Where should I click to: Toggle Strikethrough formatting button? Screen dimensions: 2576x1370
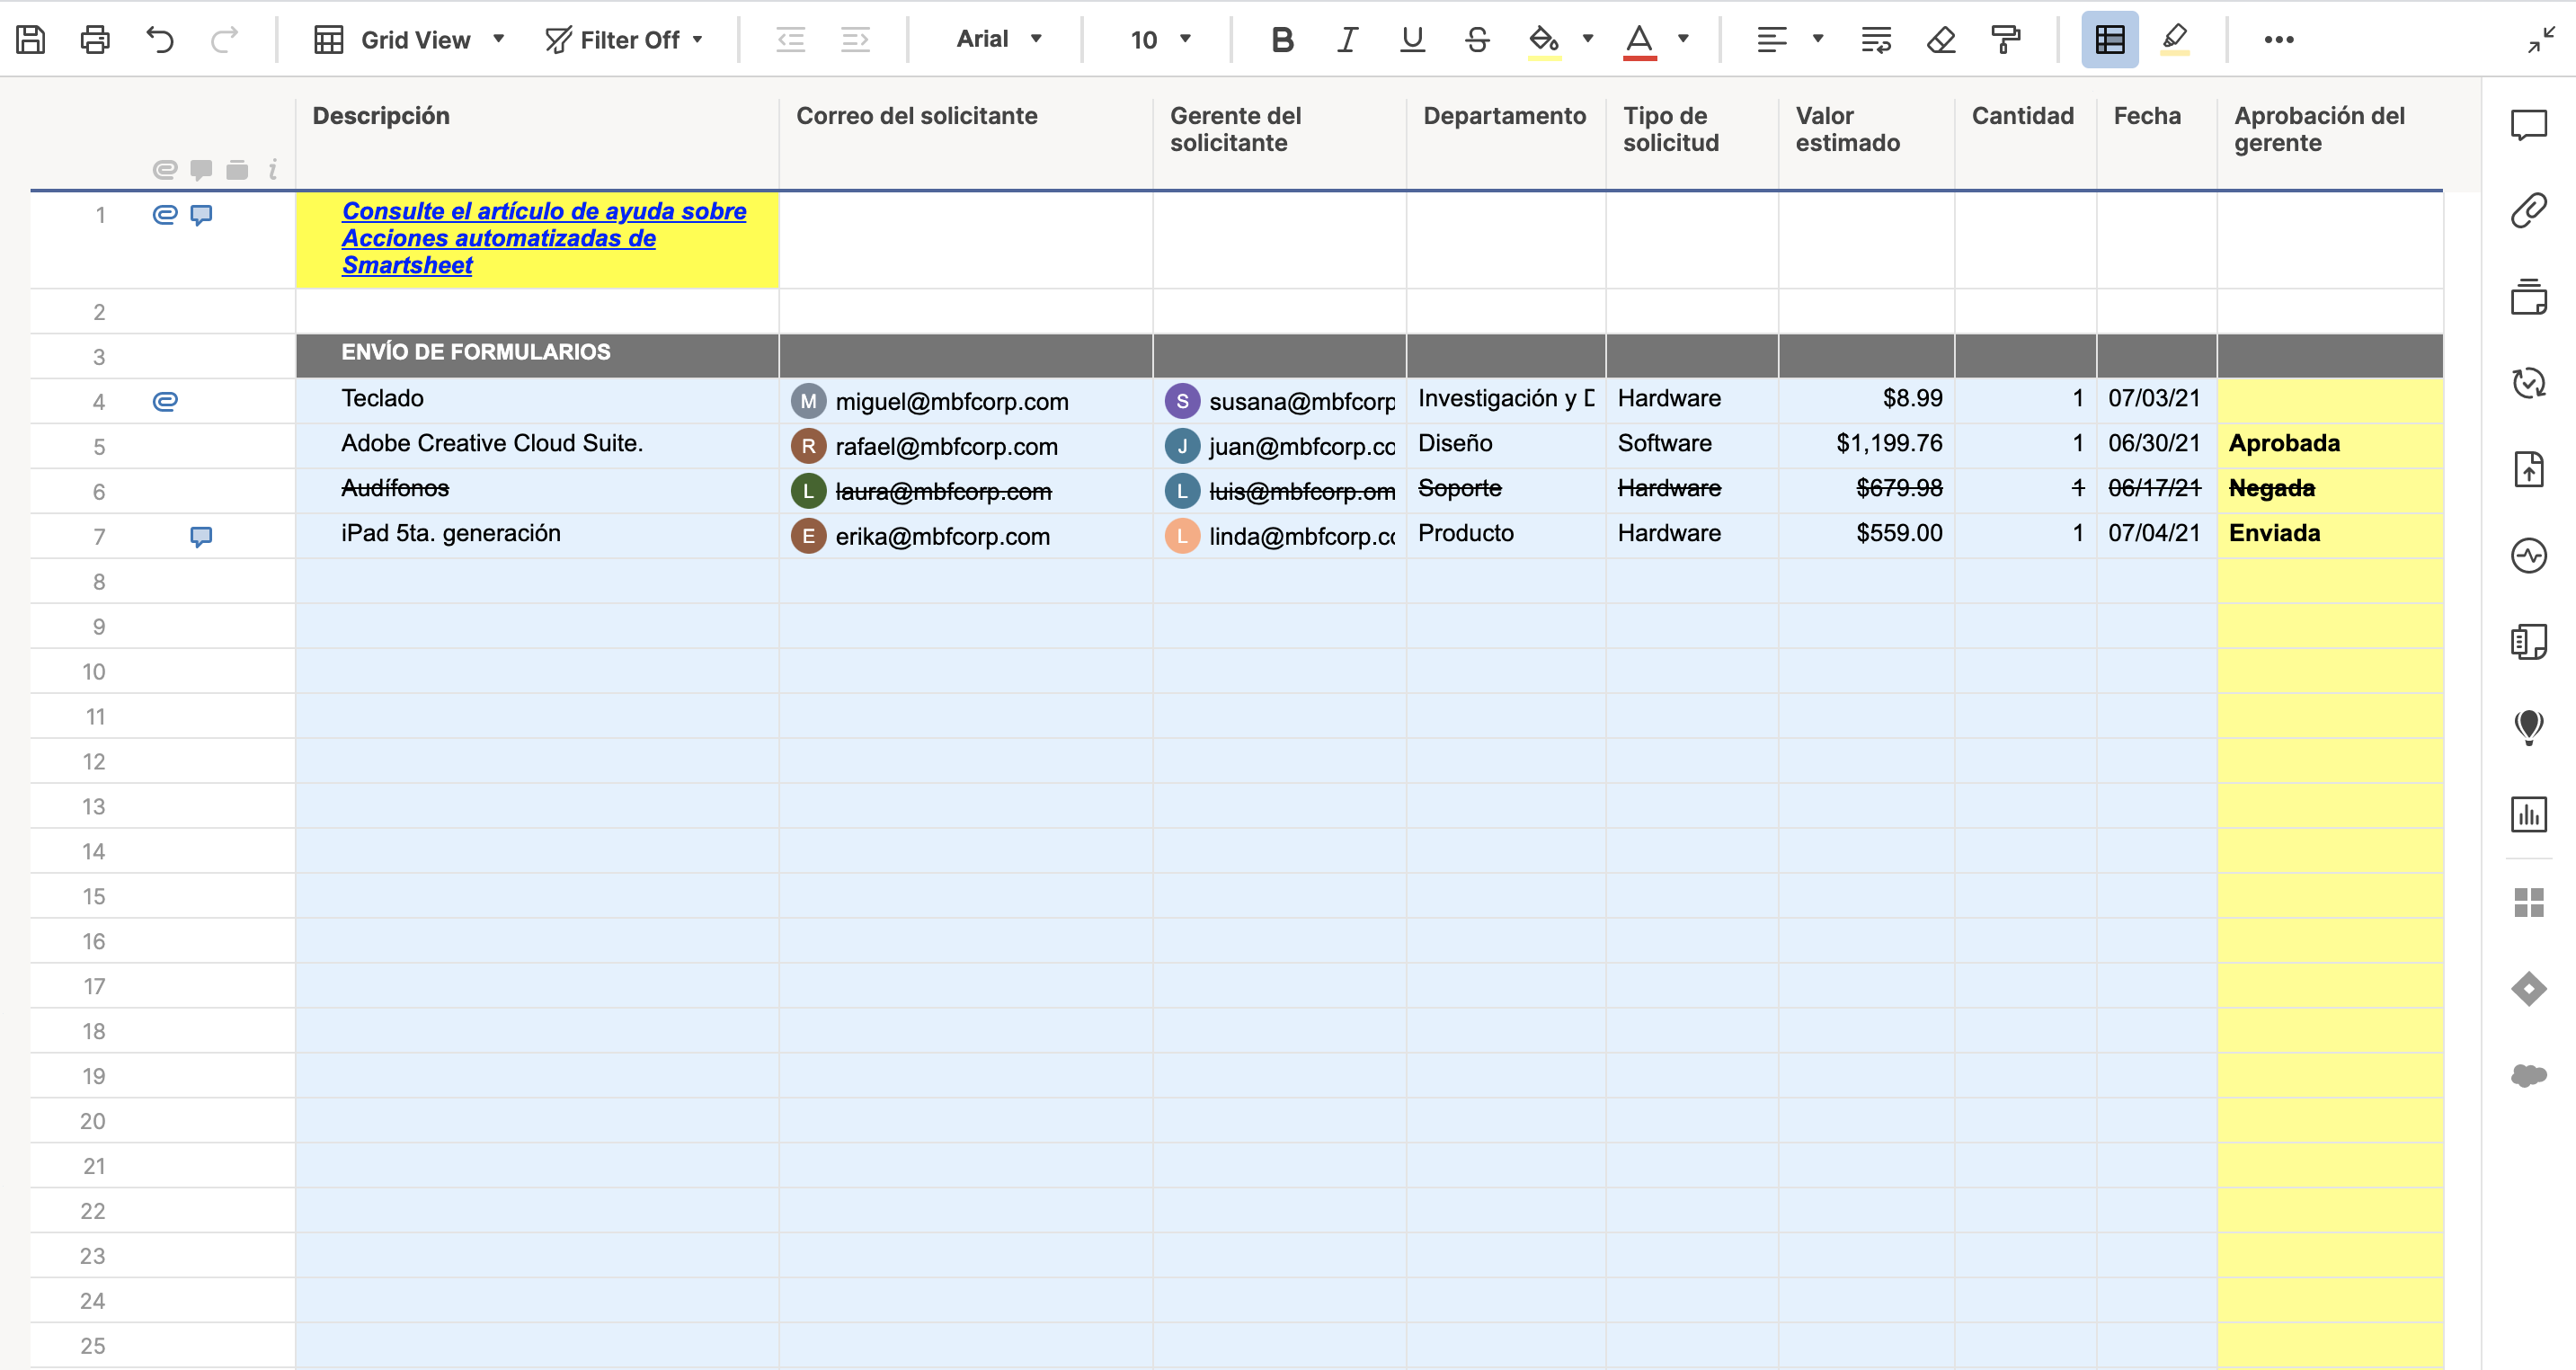pos(1477,40)
